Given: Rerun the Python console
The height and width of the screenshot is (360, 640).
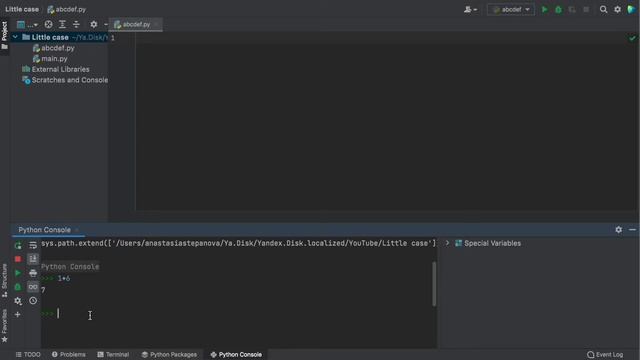Looking at the screenshot, I should [18, 245].
